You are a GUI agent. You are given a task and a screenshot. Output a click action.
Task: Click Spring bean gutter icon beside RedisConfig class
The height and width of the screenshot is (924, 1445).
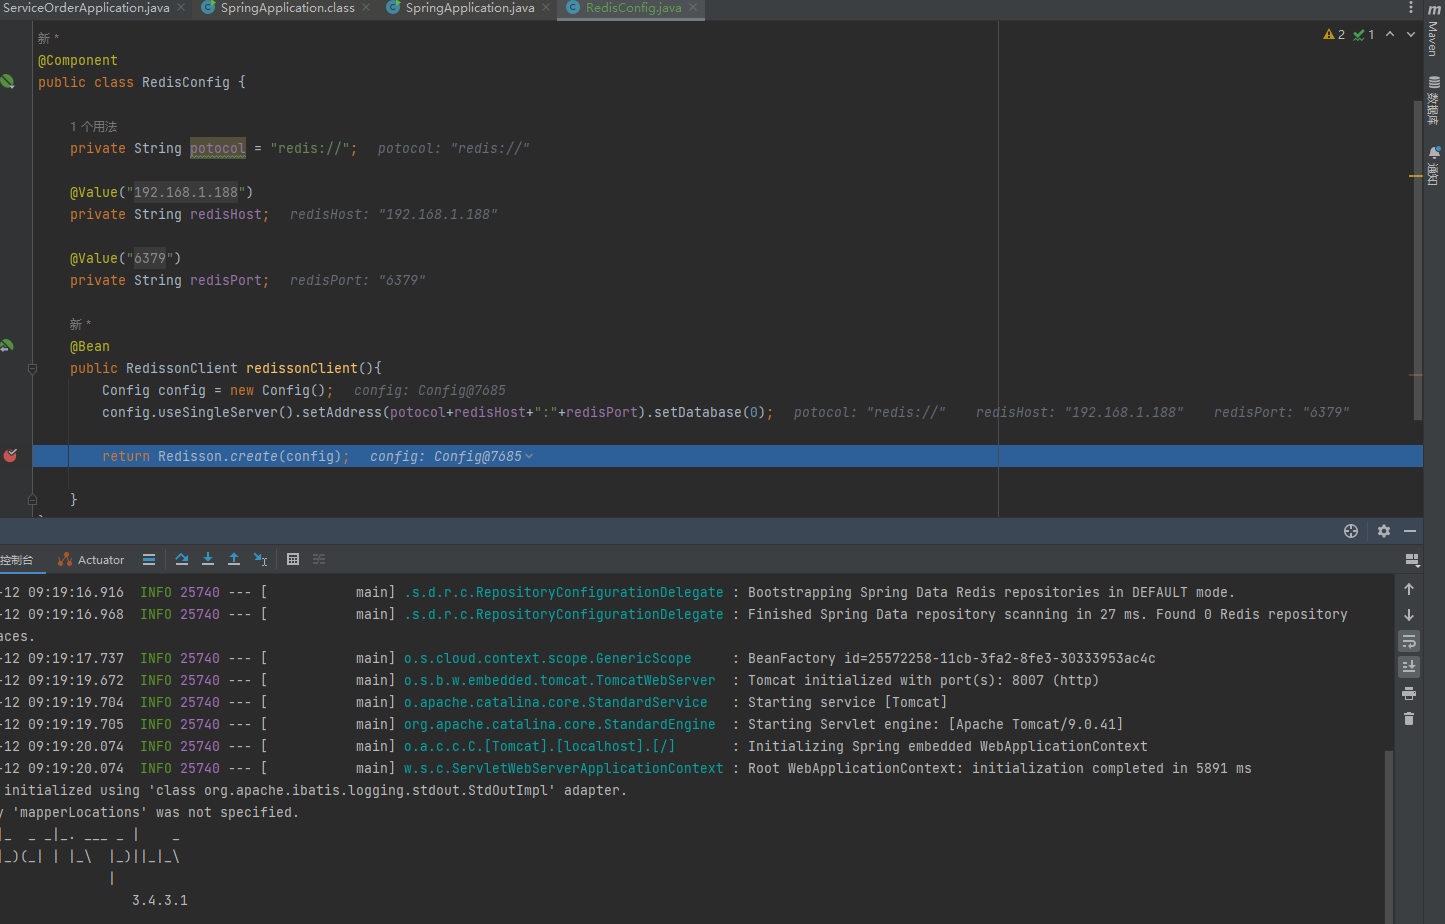click(8, 82)
